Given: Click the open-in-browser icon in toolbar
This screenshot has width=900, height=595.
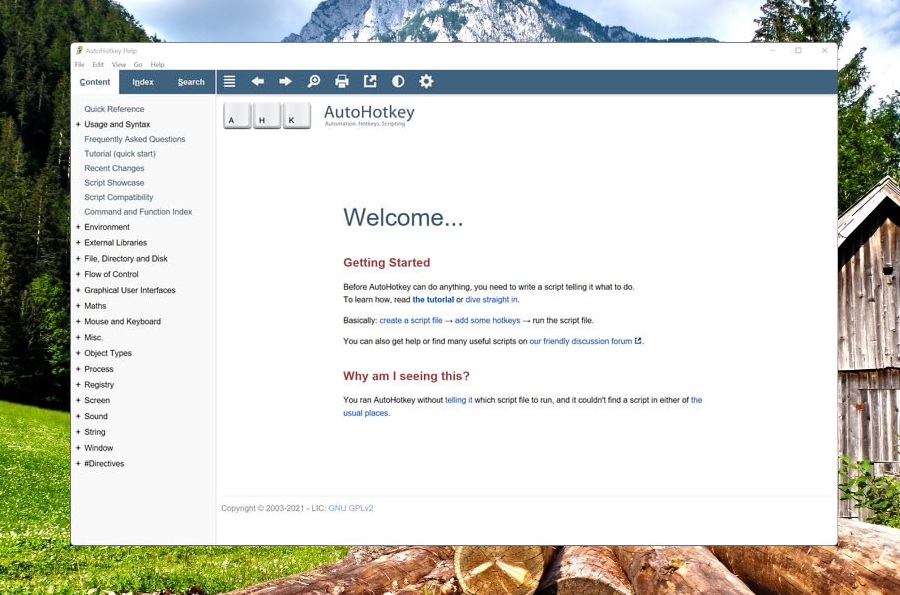Looking at the screenshot, I should (370, 82).
